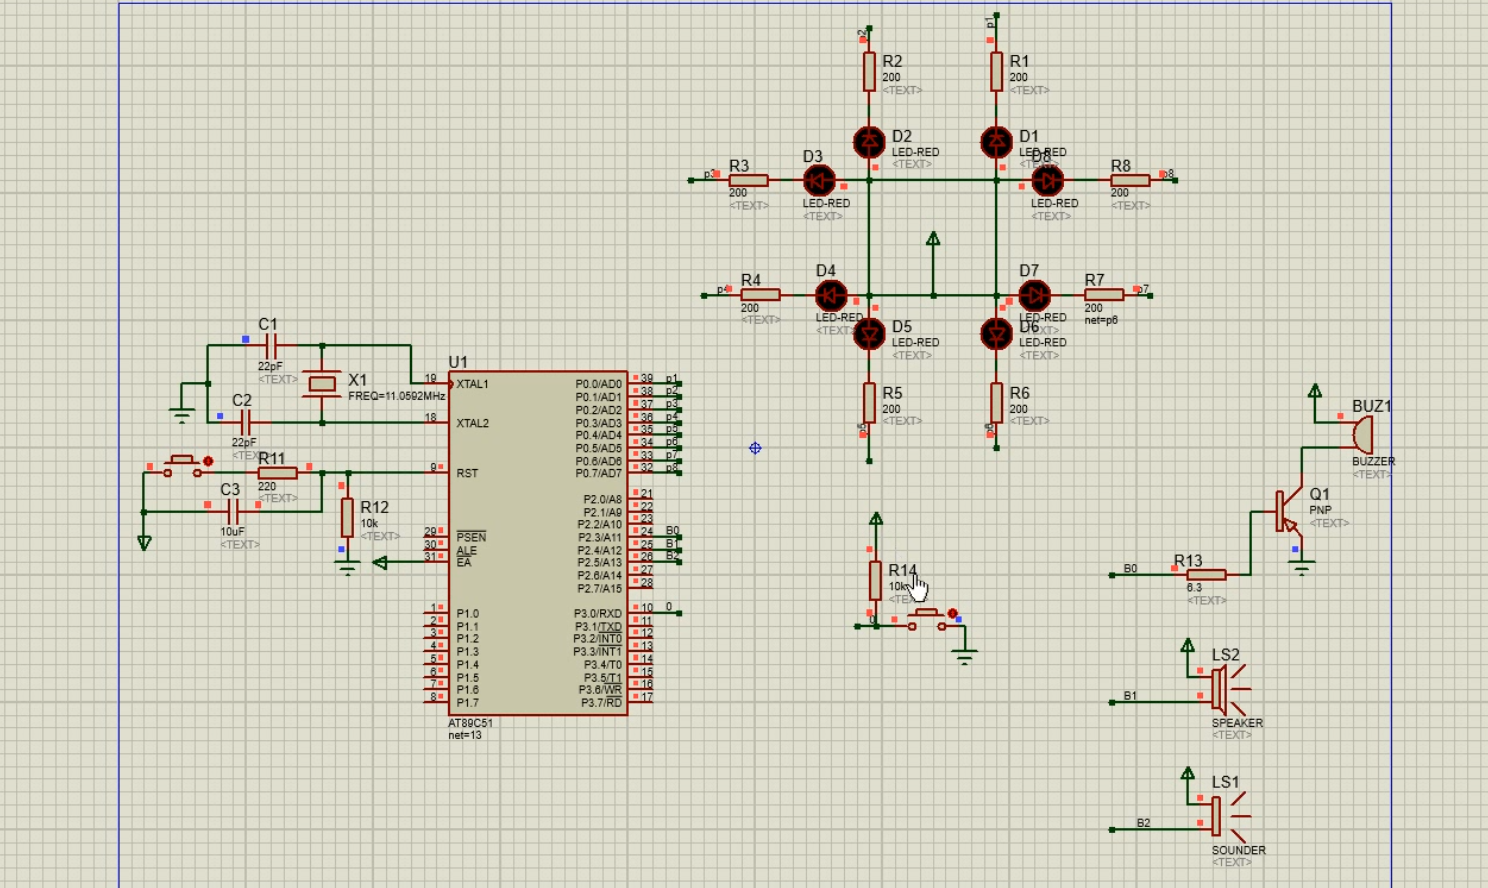1488x888 pixels.
Task: Select capacitor C2 symbol
Action: coord(244,422)
